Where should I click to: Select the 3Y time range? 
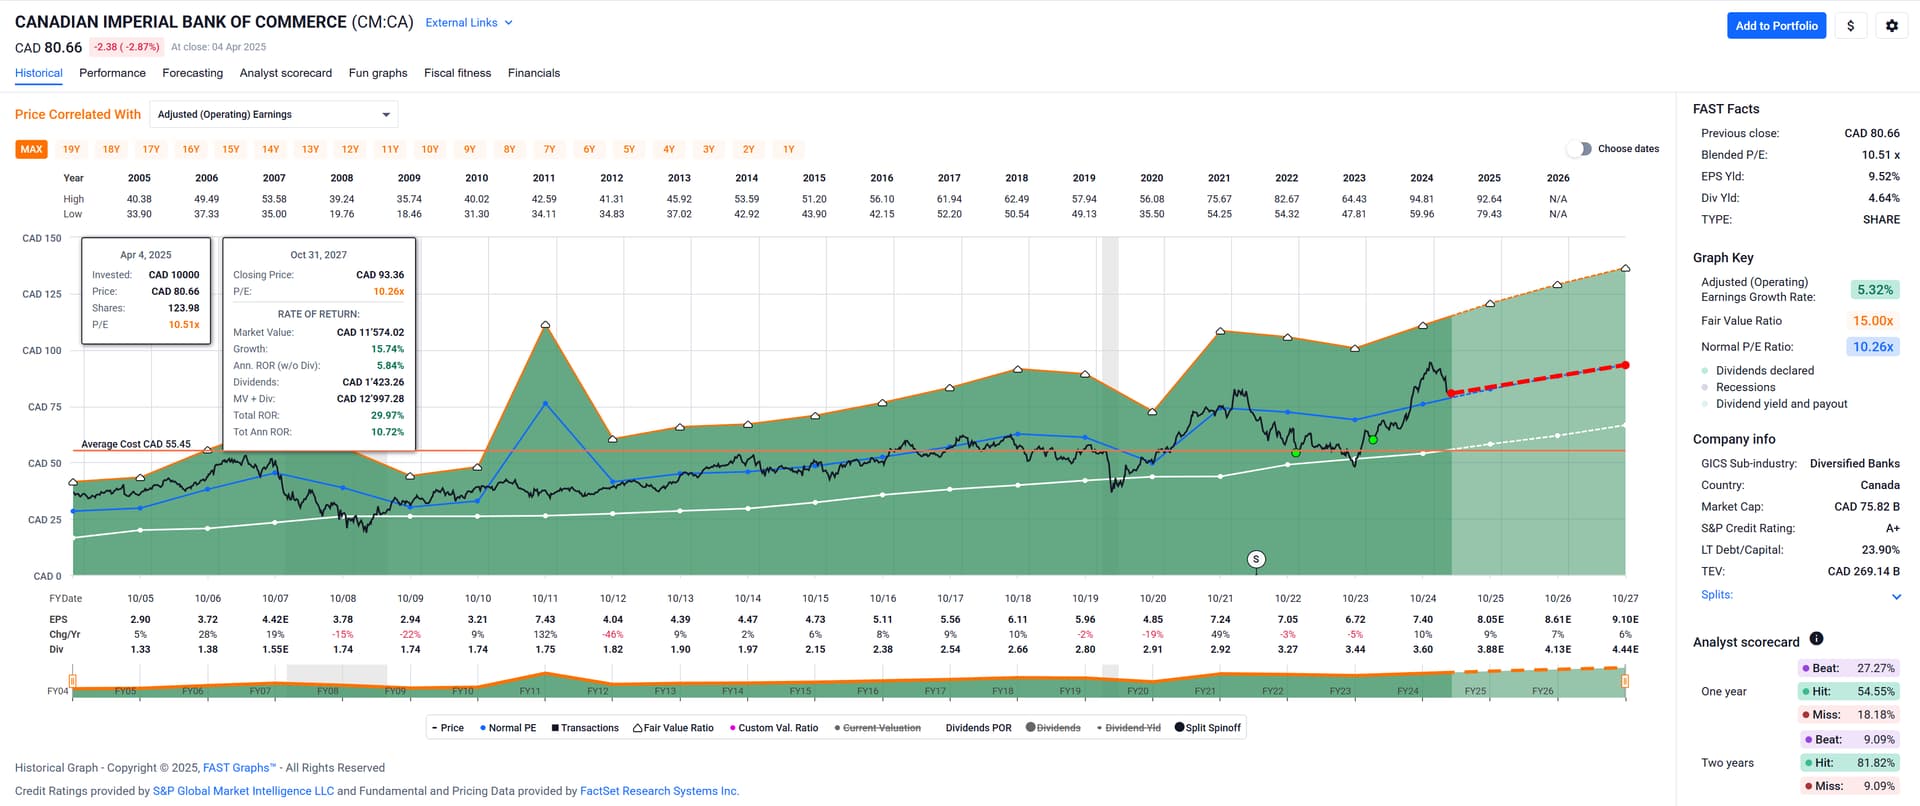click(709, 150)
